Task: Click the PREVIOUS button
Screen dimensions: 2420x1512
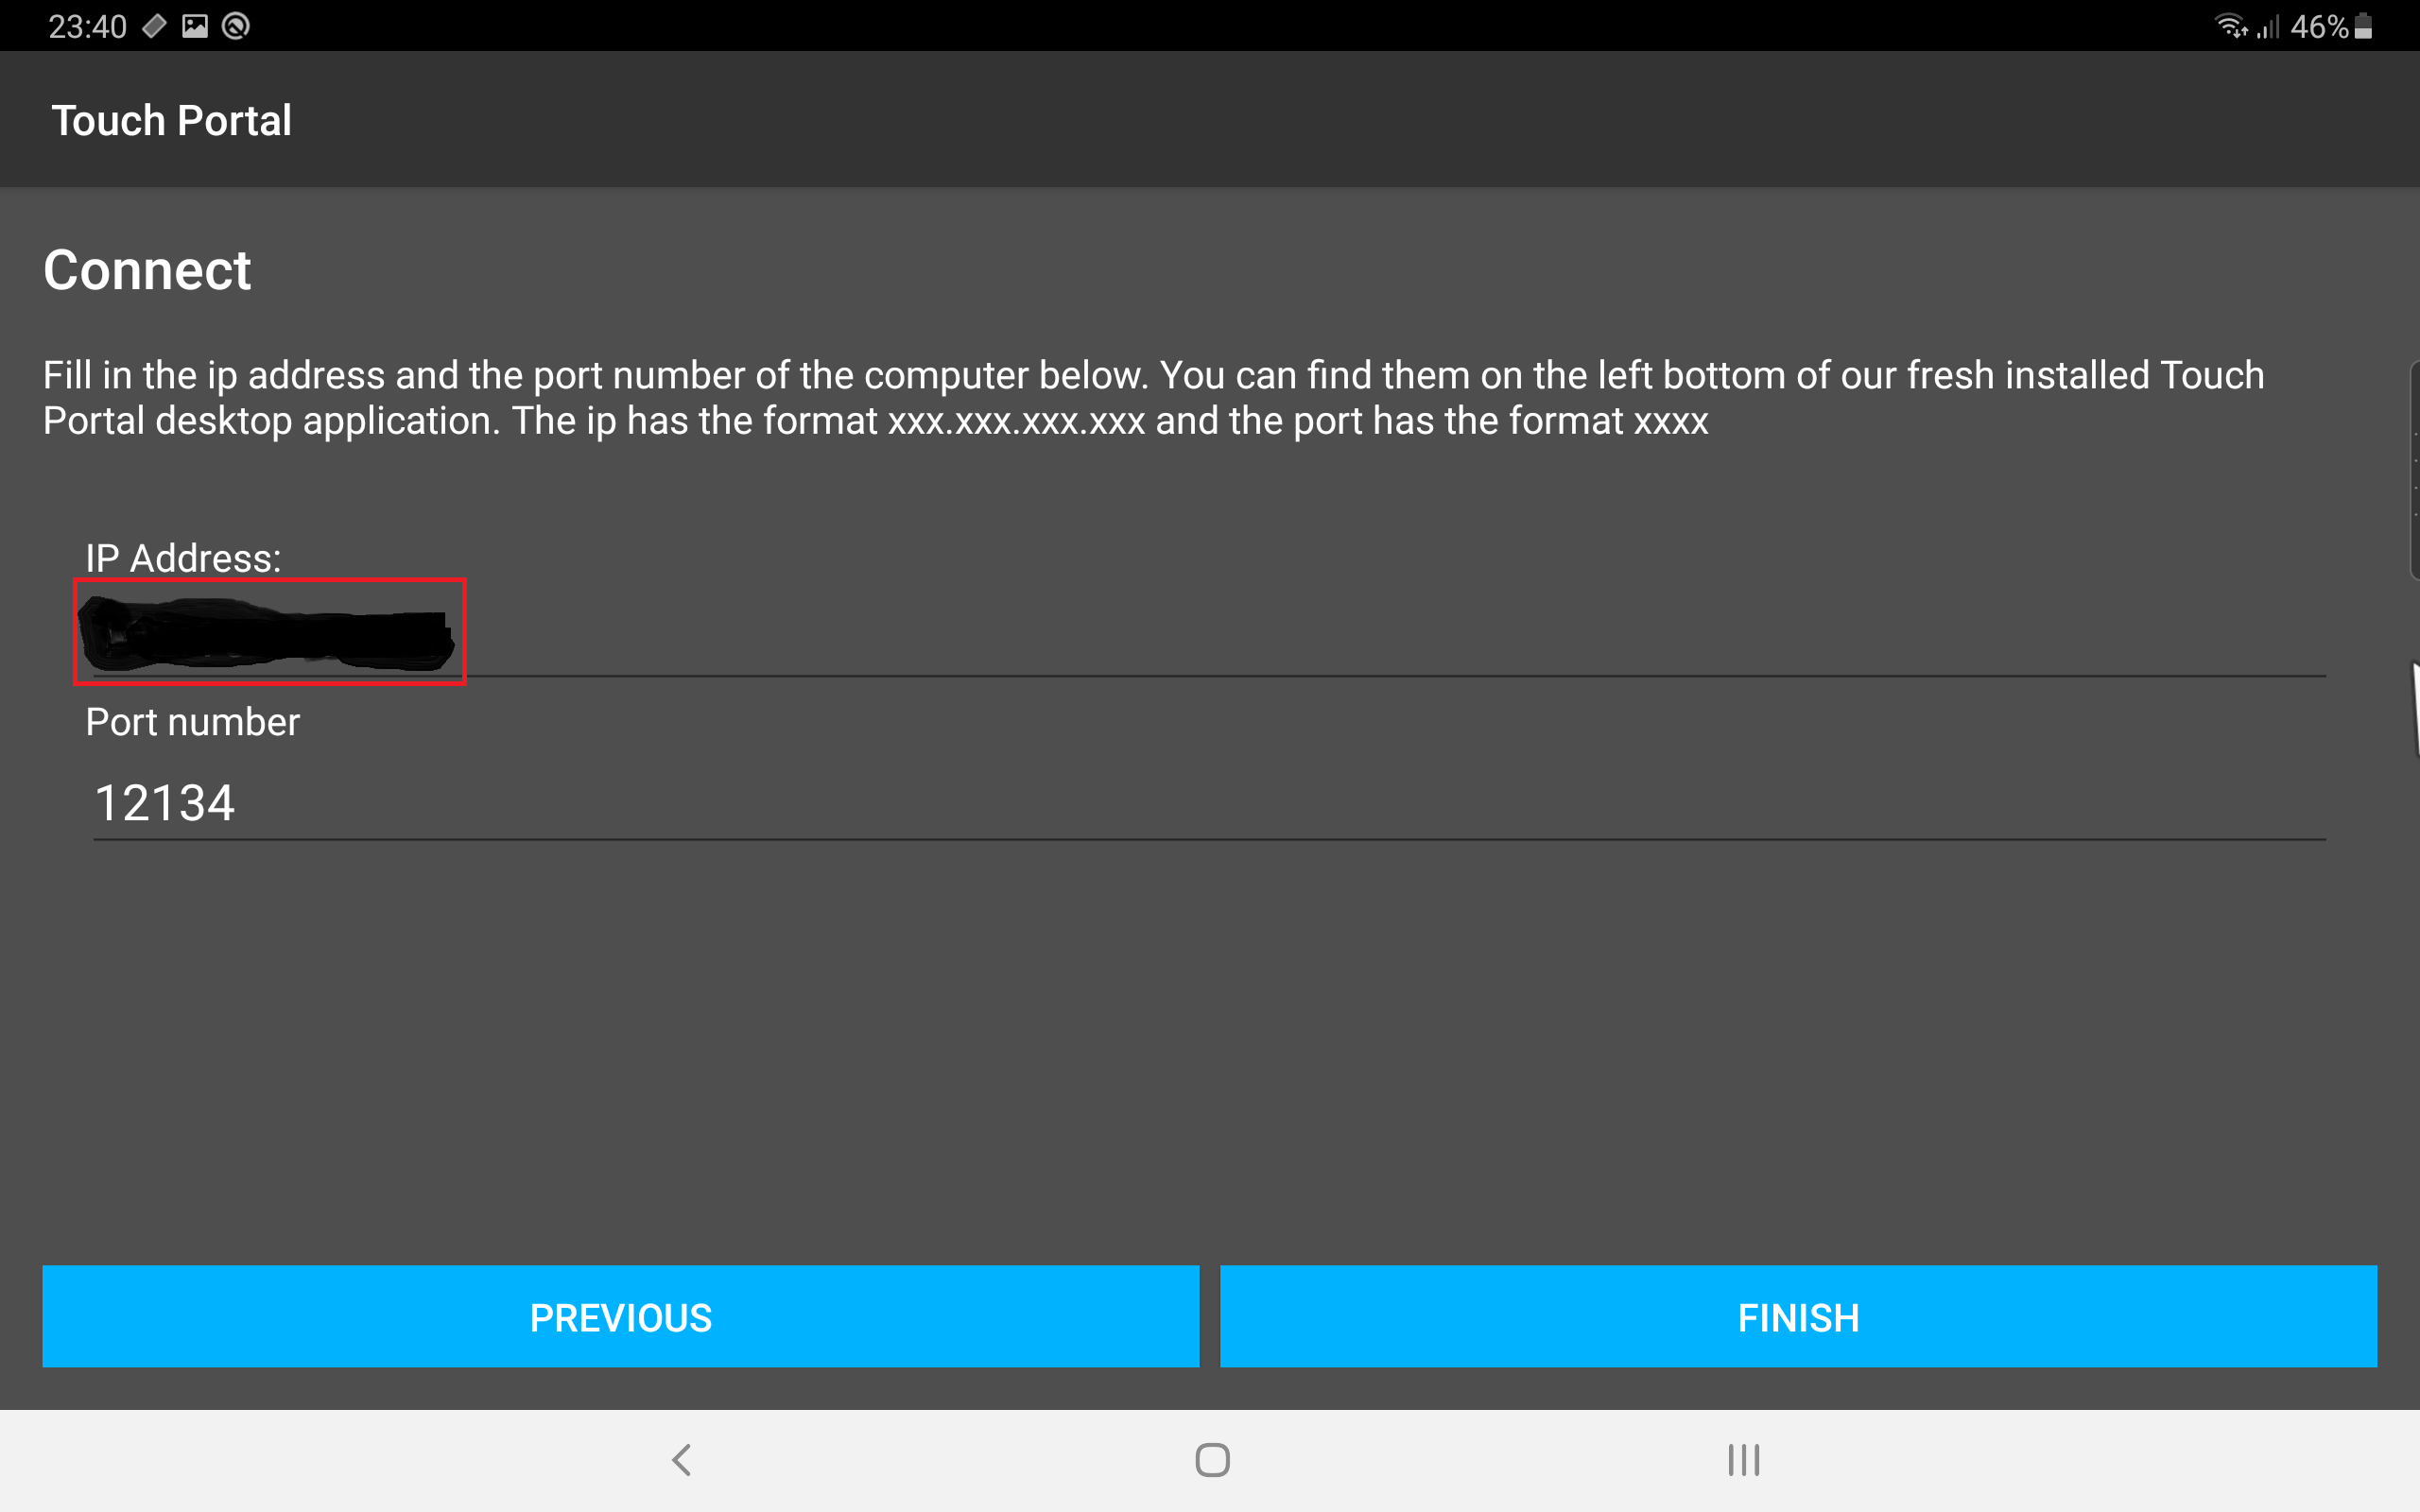Action: 620,1316
